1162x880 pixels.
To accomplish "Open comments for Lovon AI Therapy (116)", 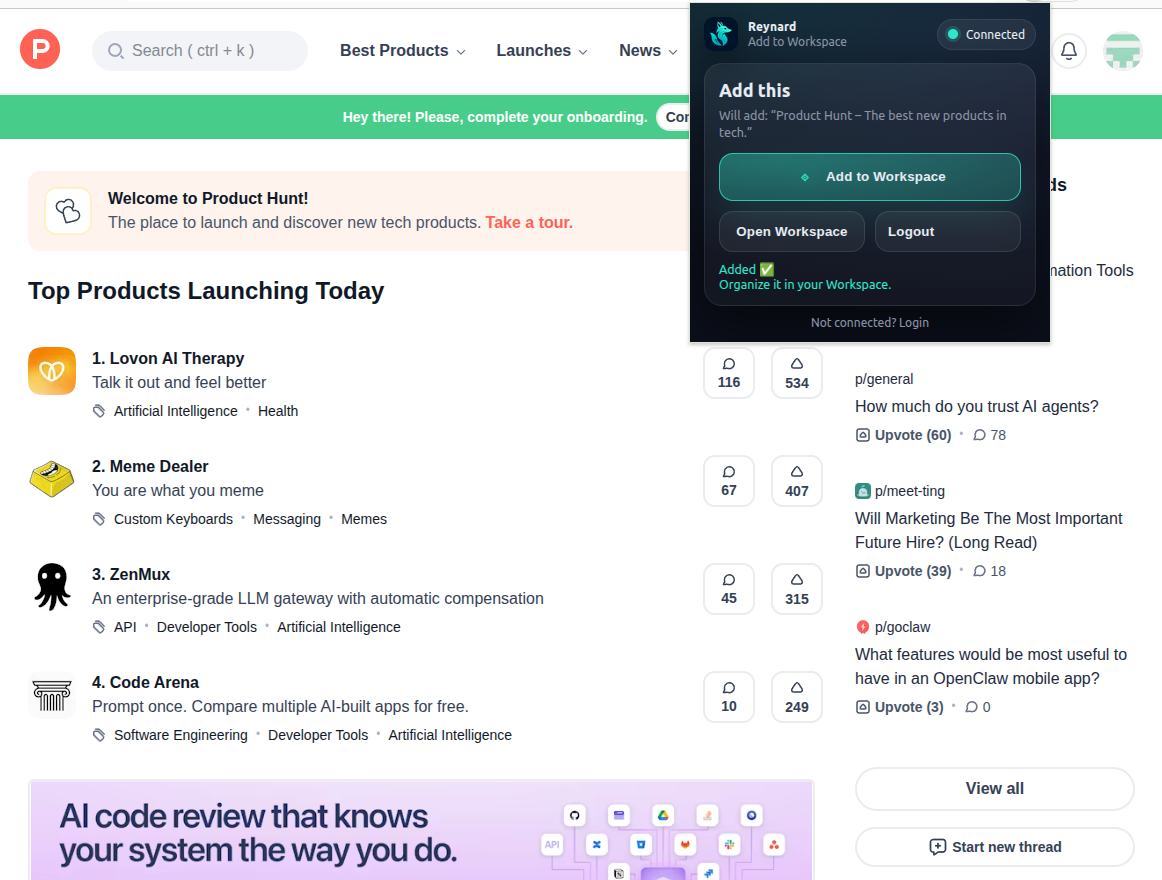I will pyautogui.click(x=728, y=373).
